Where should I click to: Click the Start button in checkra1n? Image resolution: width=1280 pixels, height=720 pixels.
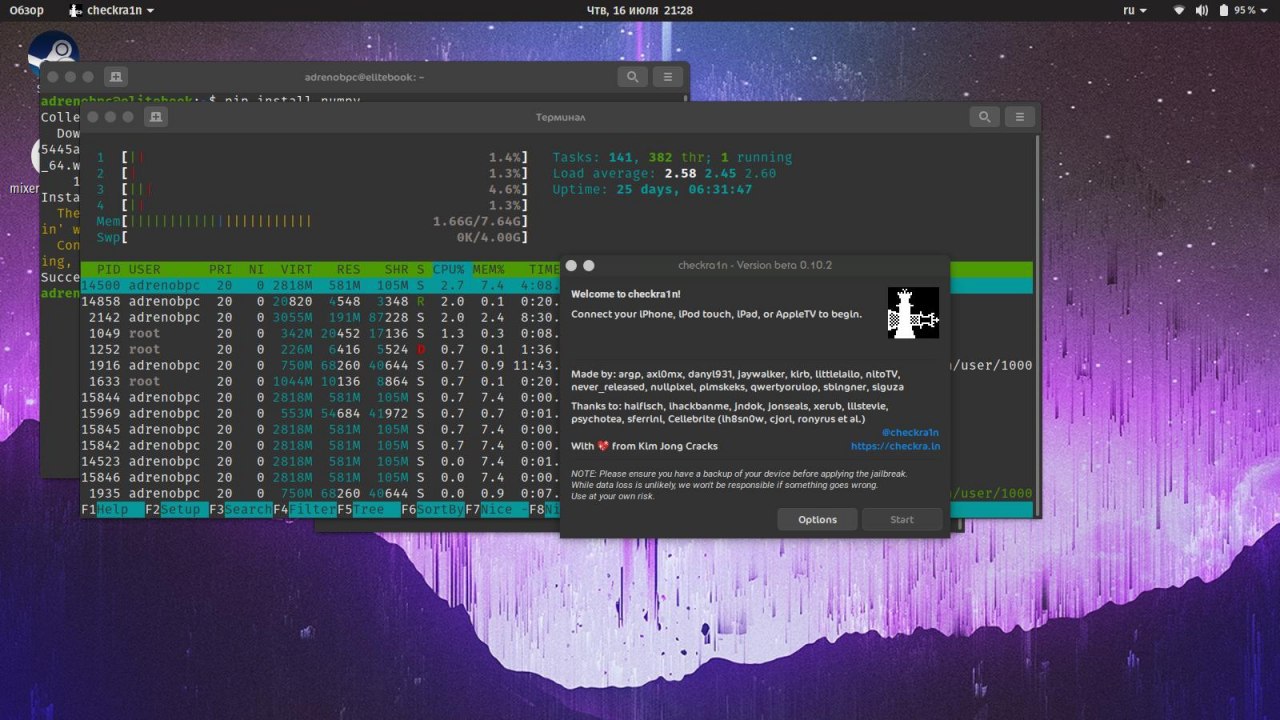pyautogui.click(x=902, y=519)
